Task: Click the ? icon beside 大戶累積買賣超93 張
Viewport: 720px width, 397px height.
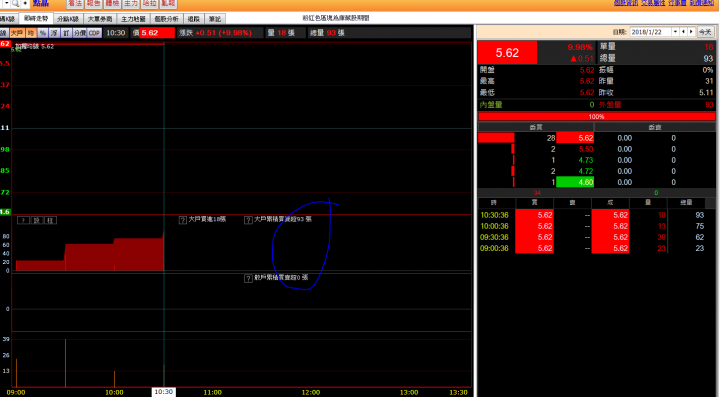Action: [x=248, y=220]
